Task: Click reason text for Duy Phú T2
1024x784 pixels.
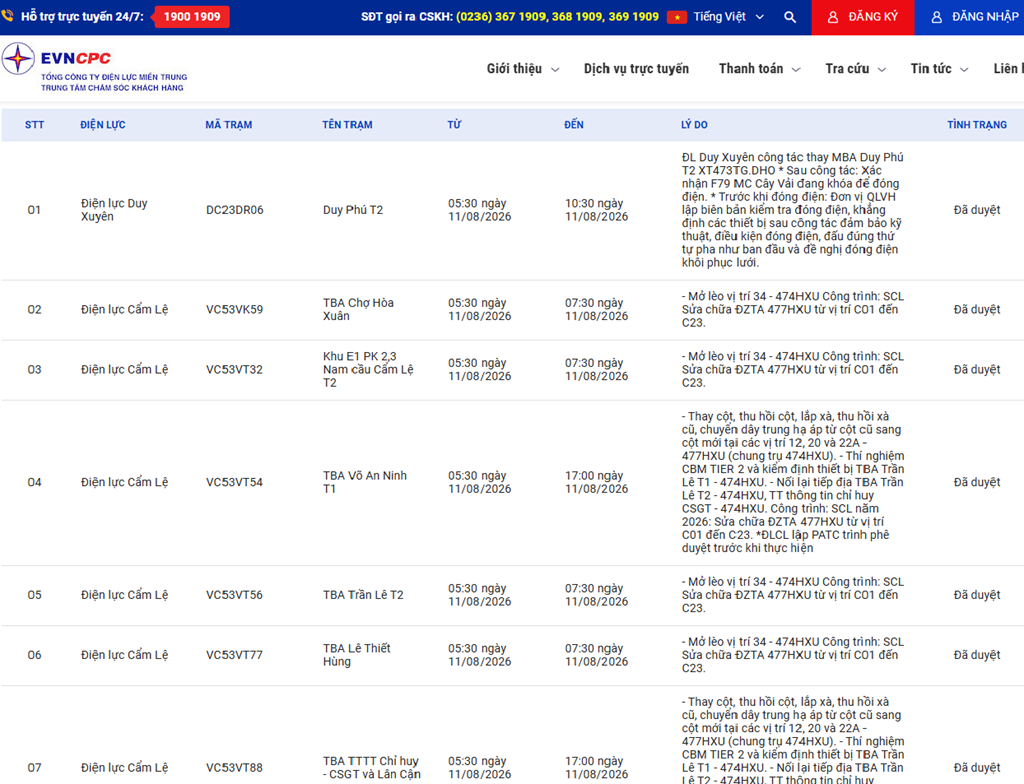Action: 792,210
